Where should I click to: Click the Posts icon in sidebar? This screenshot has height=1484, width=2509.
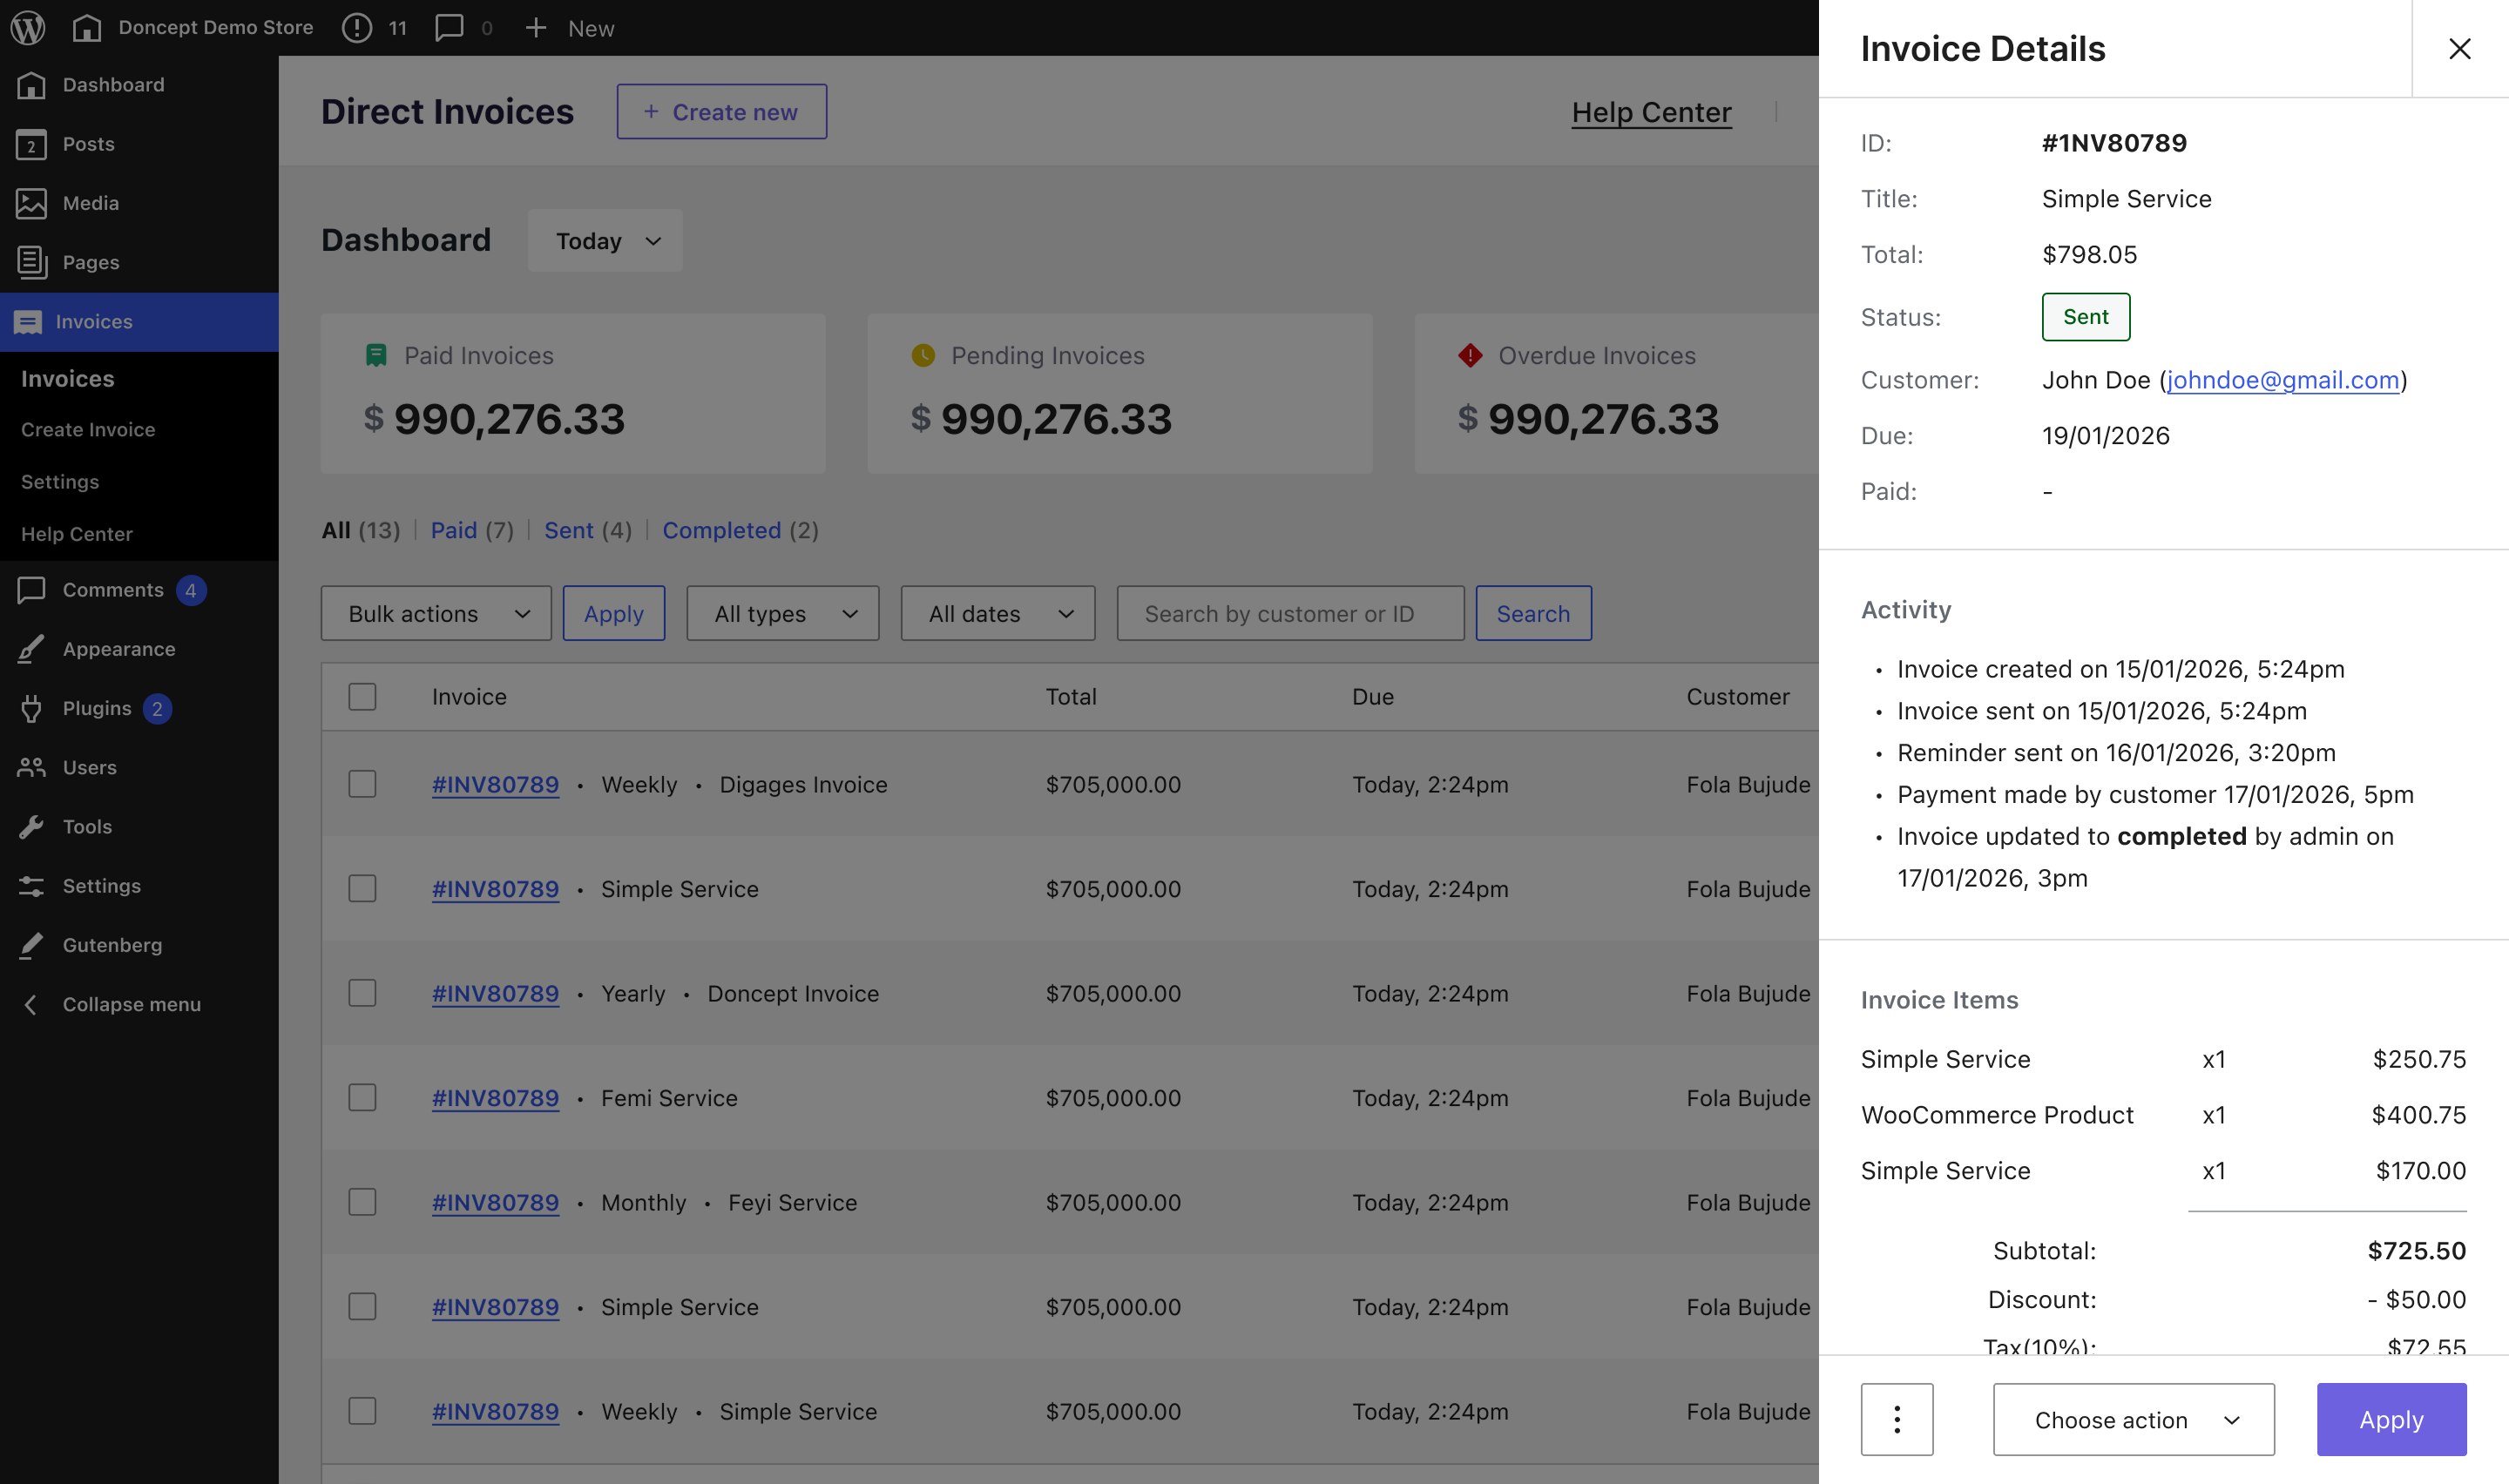click(31, 144)
